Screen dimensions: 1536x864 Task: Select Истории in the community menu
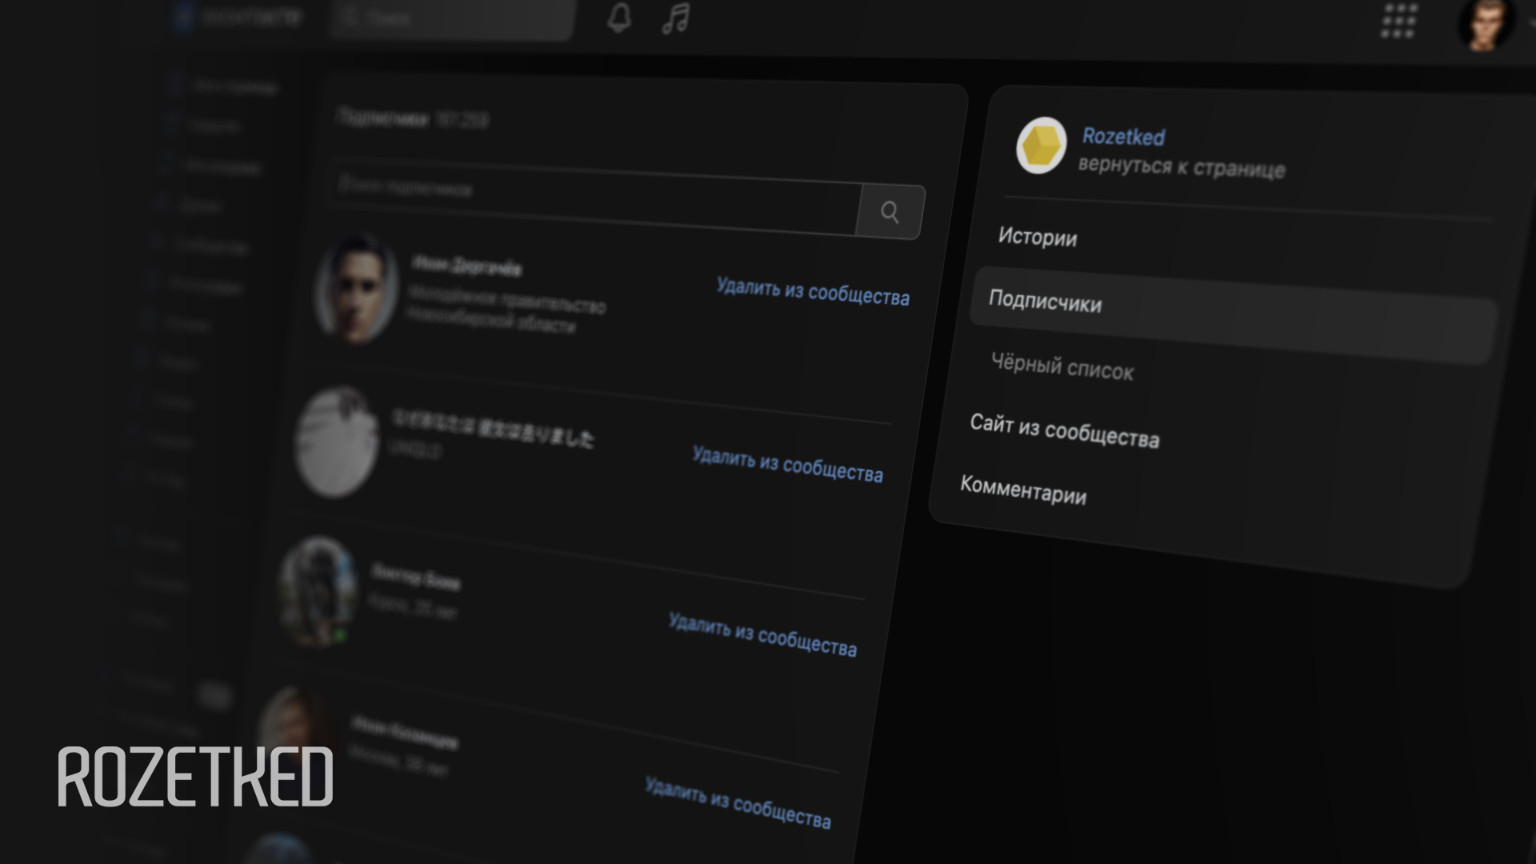(x=1037, y=237)
